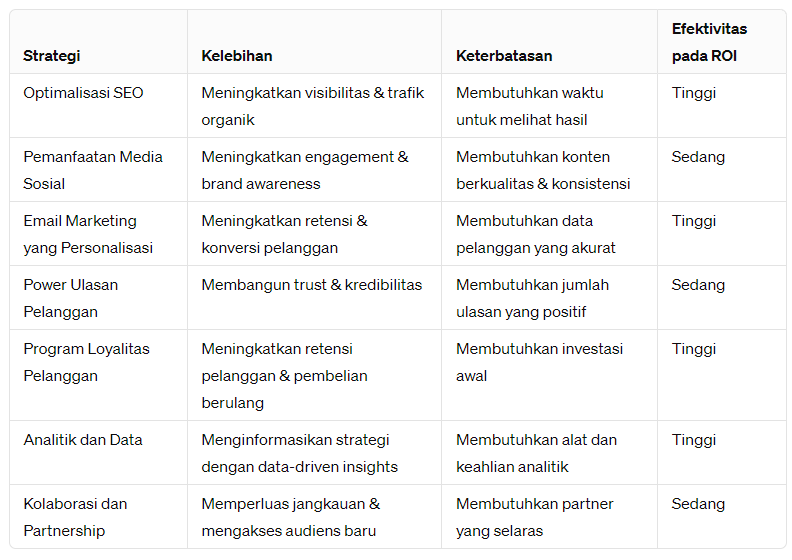Select "Membangun trust & kredibilitas" cell
Image resolution: width=792 pixels, height=560 pixels.
coord(312,285)
